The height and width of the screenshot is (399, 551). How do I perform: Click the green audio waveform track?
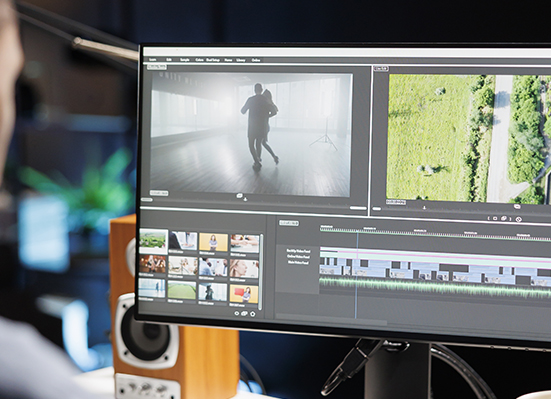tap(435, 287)
